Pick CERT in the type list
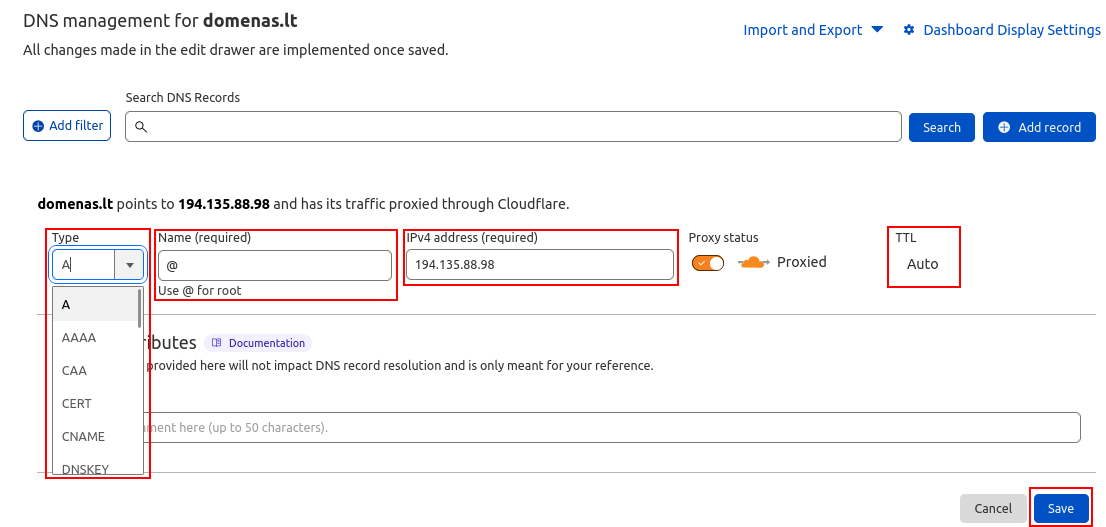This screenshot has width=1106, height=527. click(x=77, y=404)
